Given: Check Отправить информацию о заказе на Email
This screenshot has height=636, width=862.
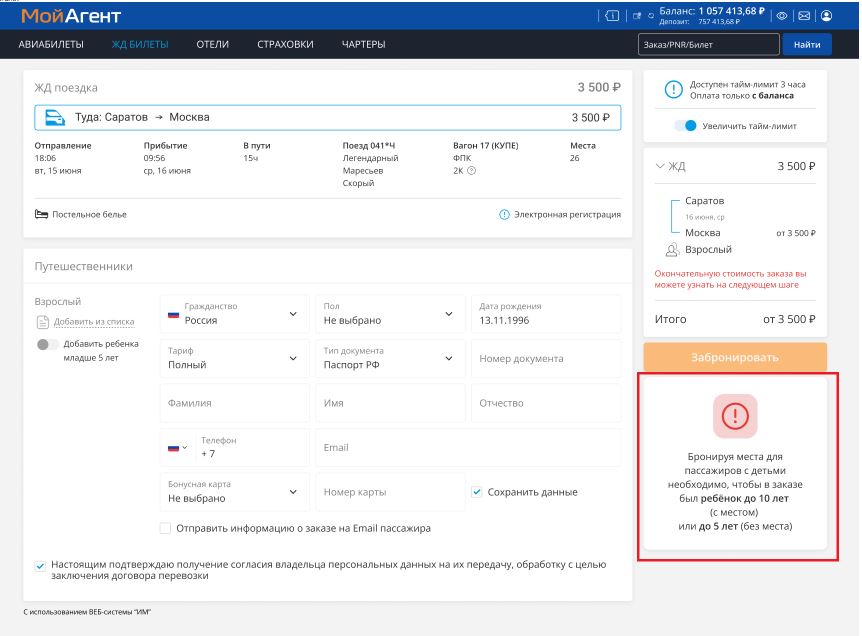Looking at the screenshot, I should [165, 528].
